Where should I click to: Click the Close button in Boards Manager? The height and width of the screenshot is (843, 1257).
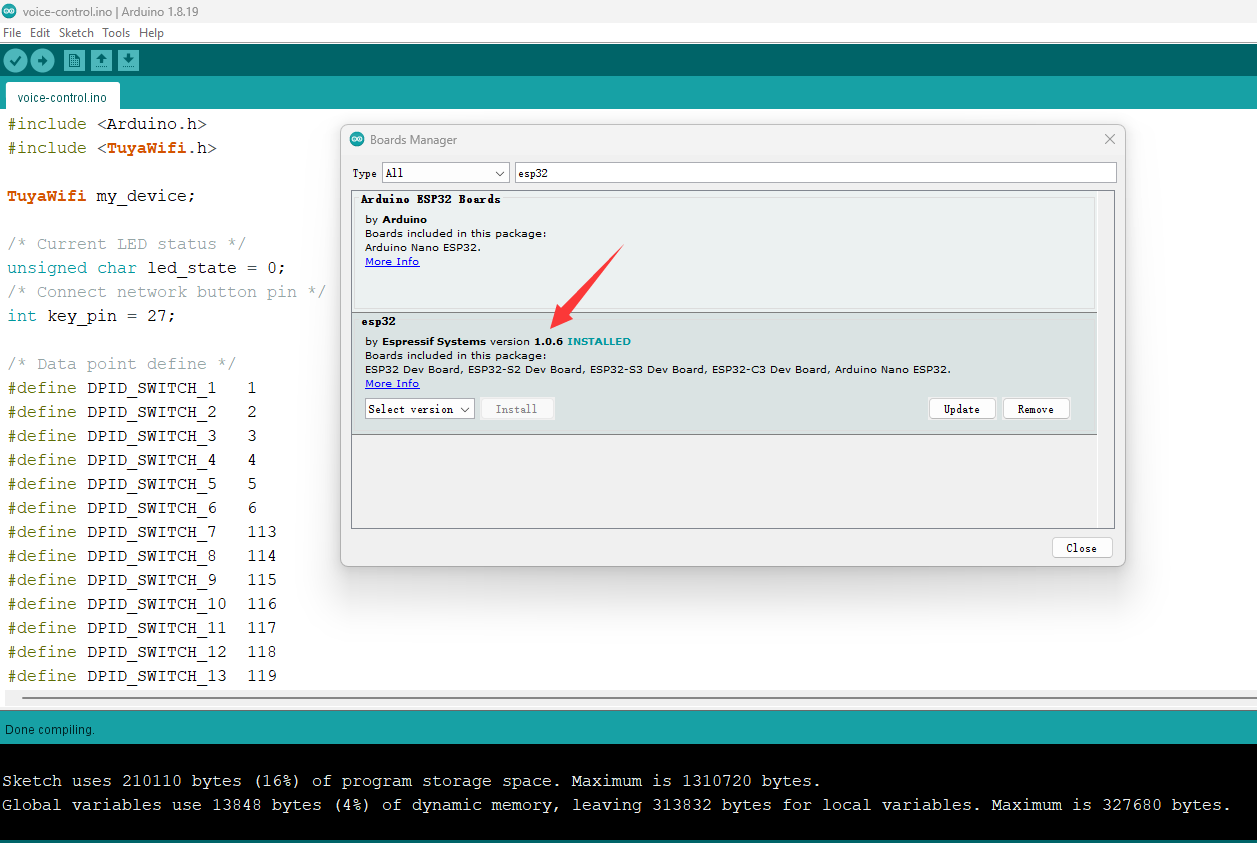click(x=1081, y=548)
